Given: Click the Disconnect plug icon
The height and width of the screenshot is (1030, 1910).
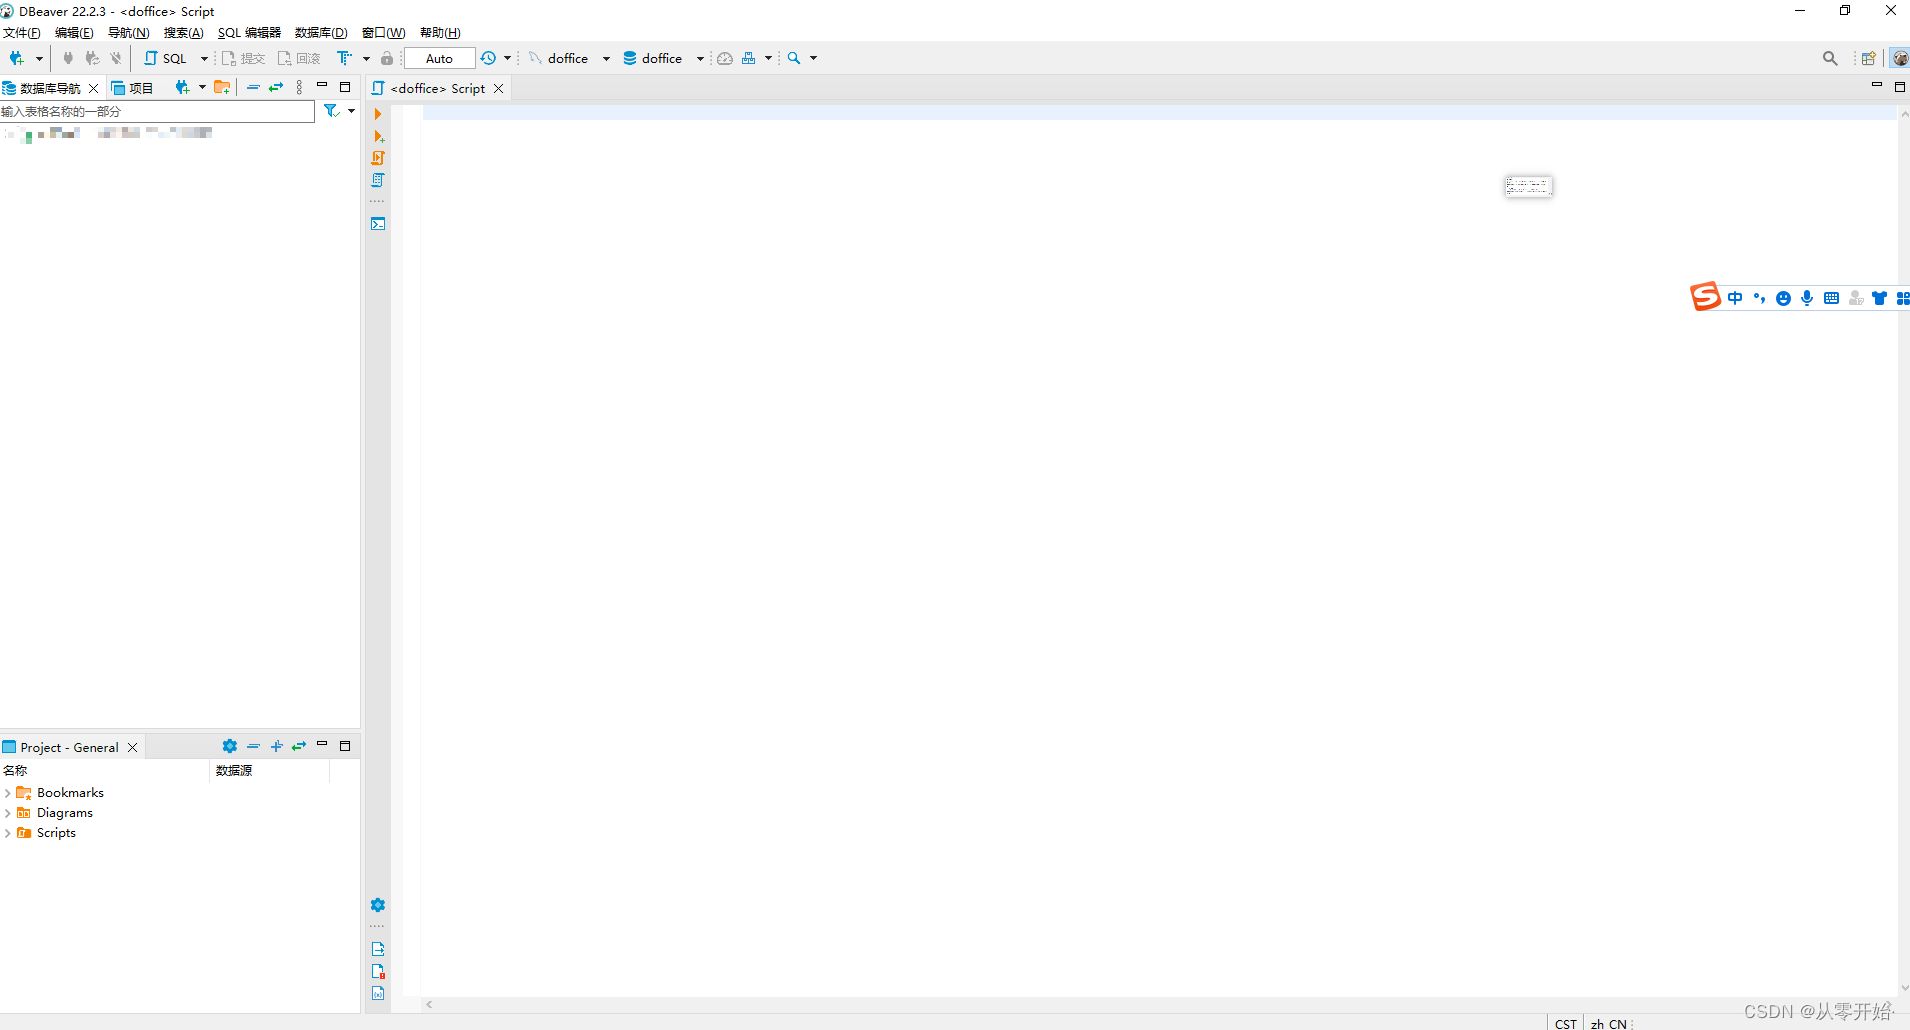Looking at the screenshot, I should click(116, 58).
